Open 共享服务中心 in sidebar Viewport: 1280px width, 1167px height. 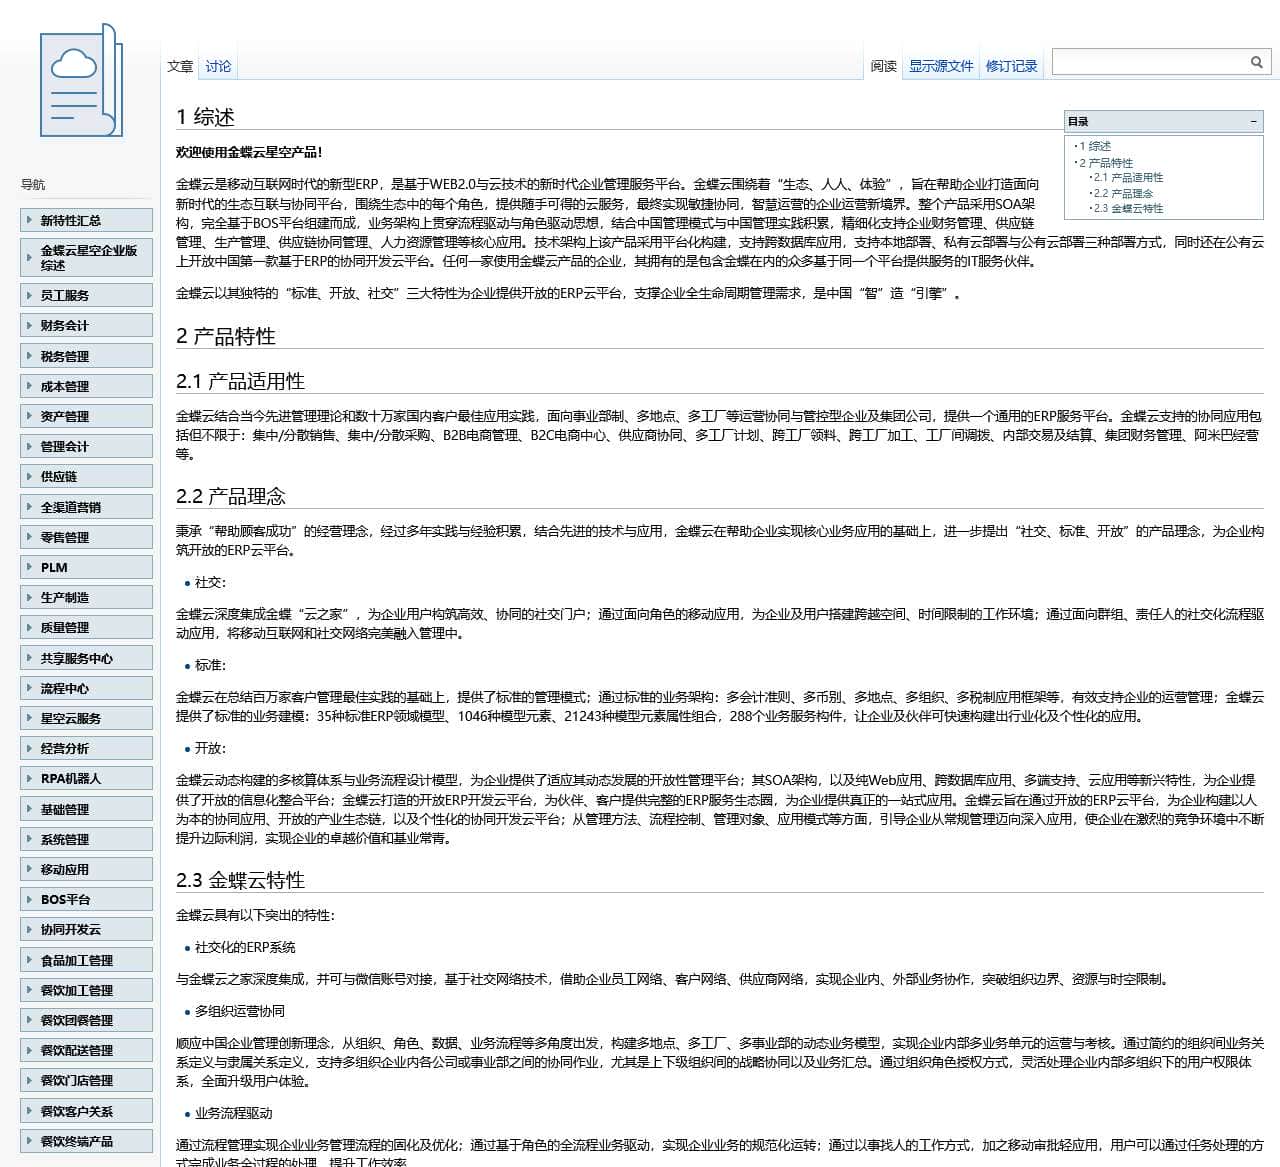[86, 658]
